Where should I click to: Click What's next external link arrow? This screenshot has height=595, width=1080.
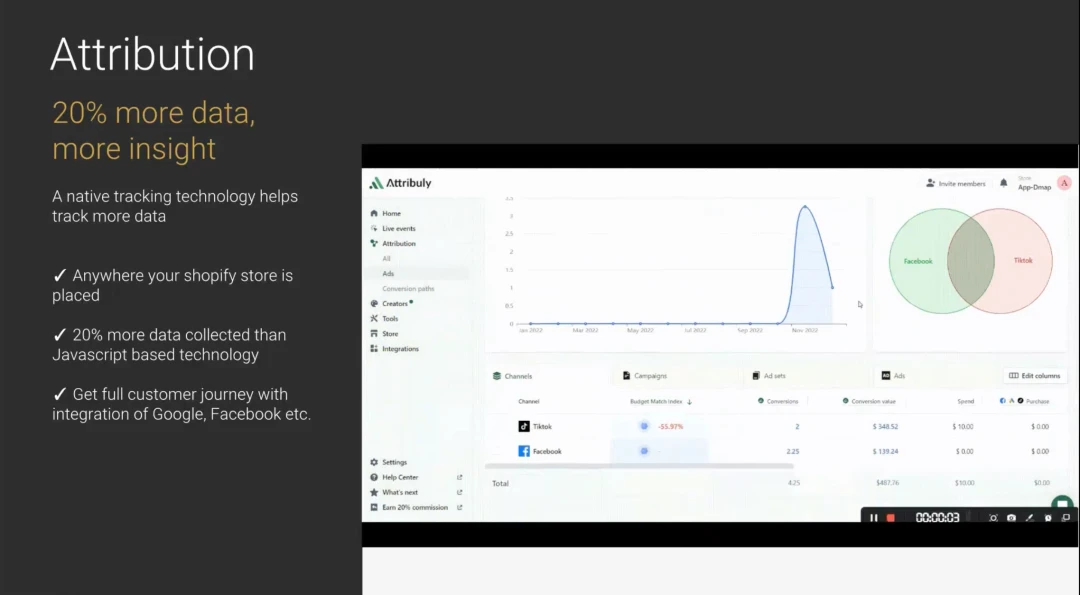point(459,492)
